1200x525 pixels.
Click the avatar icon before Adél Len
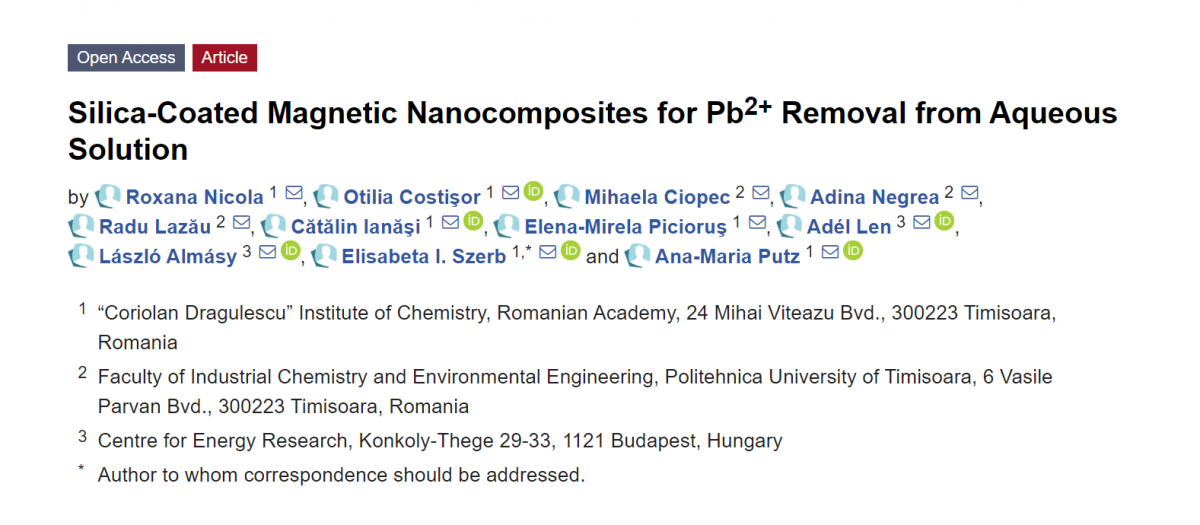point(790,225)
